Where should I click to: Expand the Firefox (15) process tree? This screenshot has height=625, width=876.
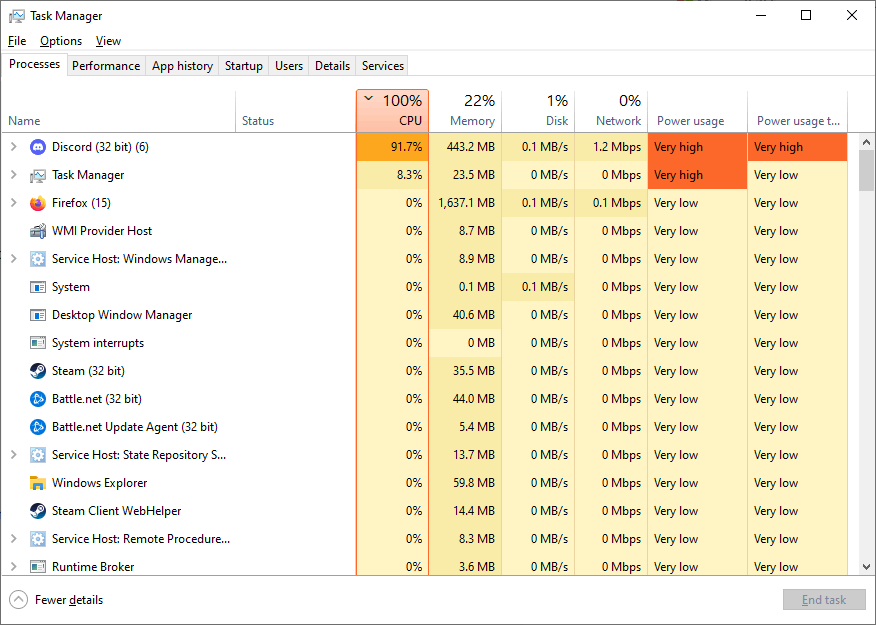(14, 203)
